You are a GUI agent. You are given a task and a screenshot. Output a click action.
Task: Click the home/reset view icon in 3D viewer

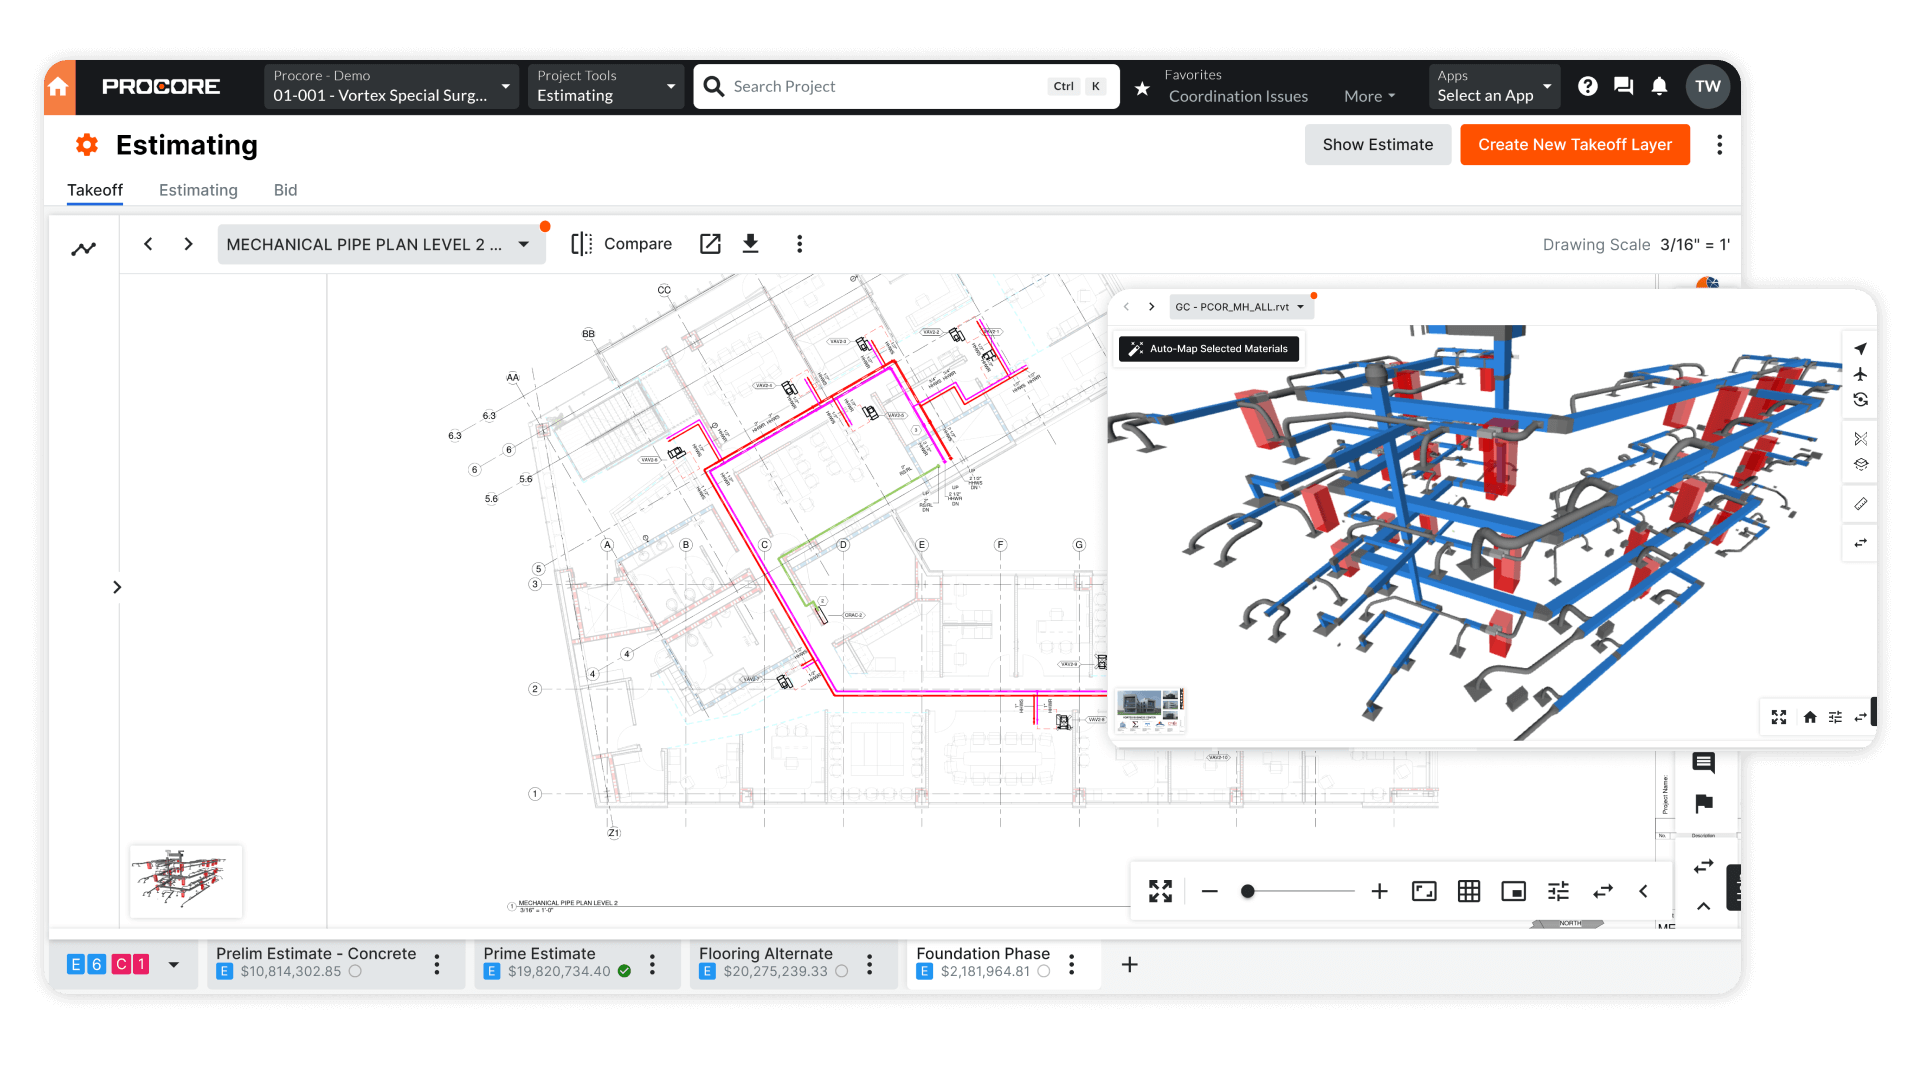[1808, 716]
